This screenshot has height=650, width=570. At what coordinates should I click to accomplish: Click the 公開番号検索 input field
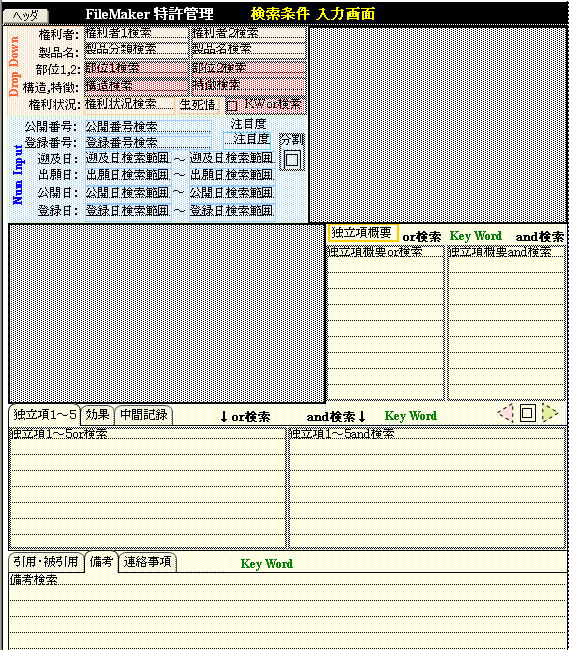148,126
